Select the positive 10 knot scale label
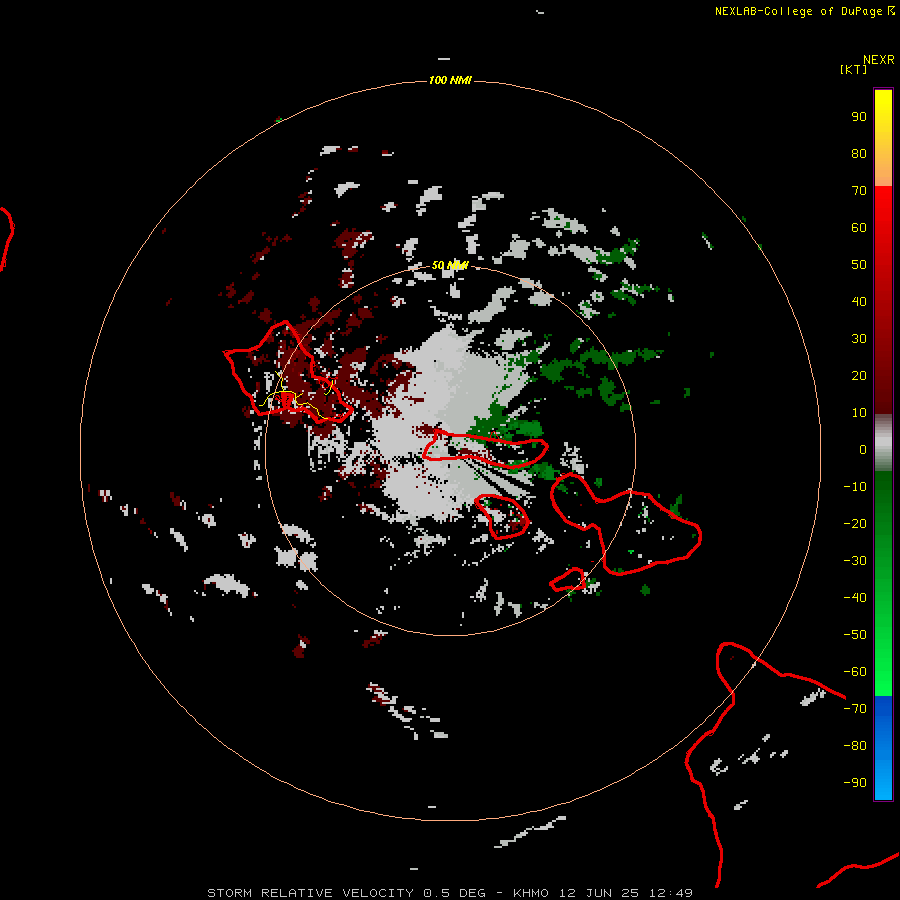Image resolution: width=900 pixels, height=900 pixels. click(x=859, y=413)
